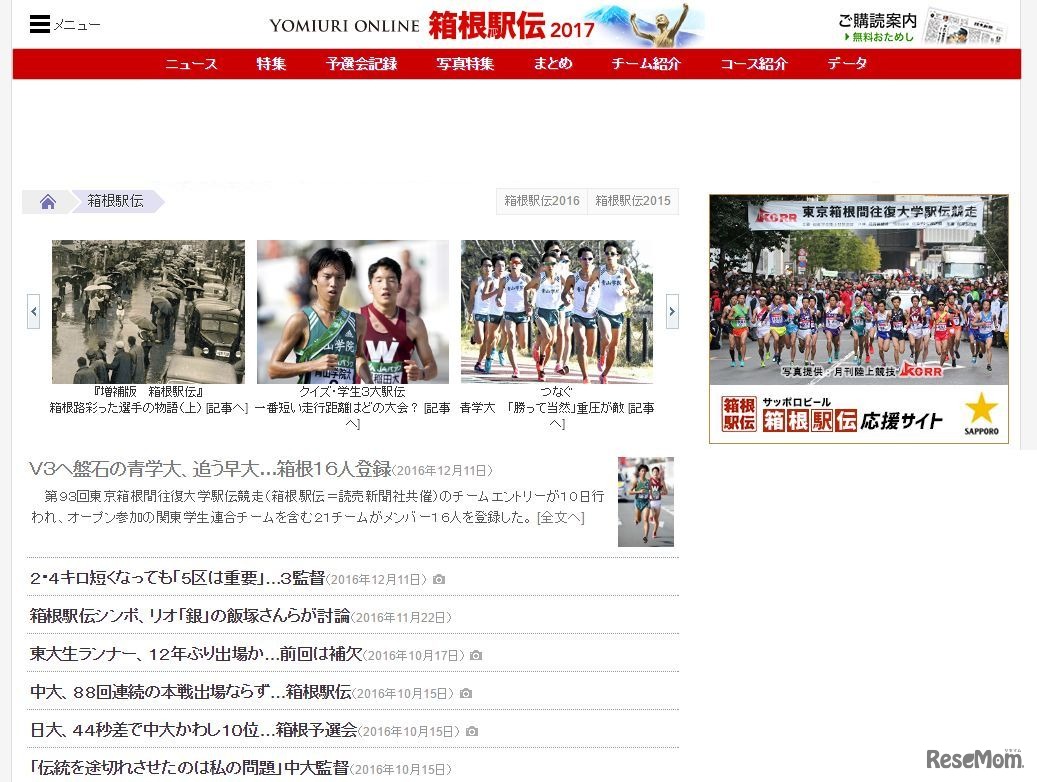The image size is (1037, 782).
Task: Open the チーム紹介 nav tab
Action: (x=645, y=64)
